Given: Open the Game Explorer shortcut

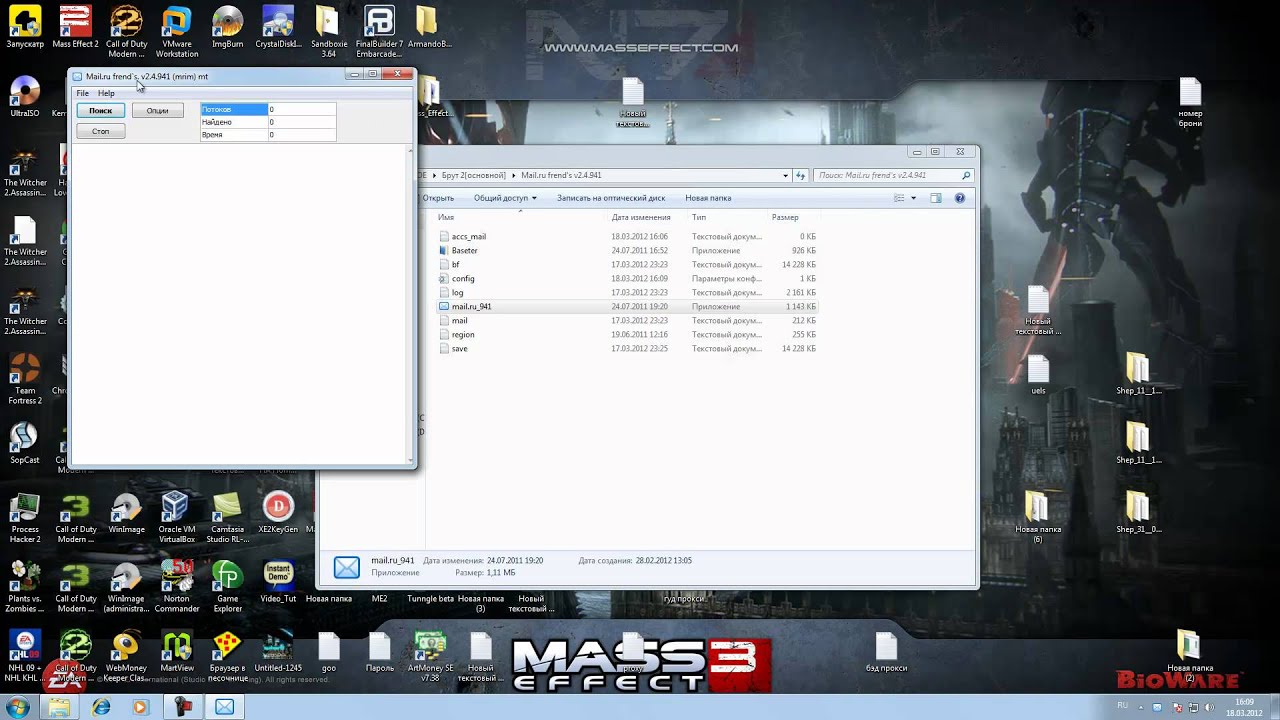Looking at the screenshot, I should click(227, 587).
